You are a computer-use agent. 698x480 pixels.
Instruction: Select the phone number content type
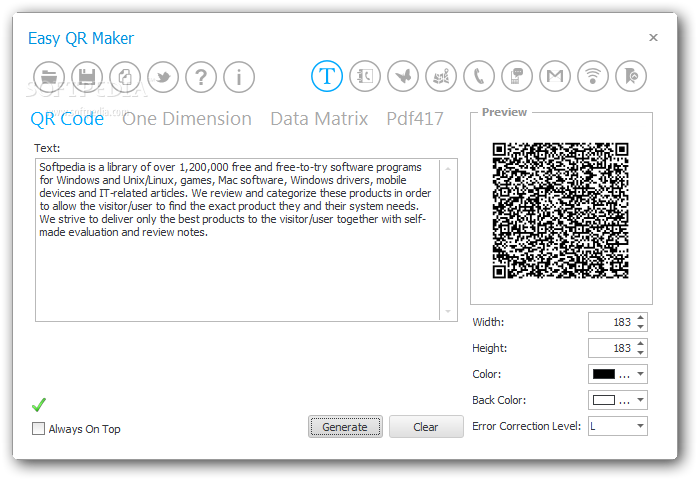(x=479, y=76)
